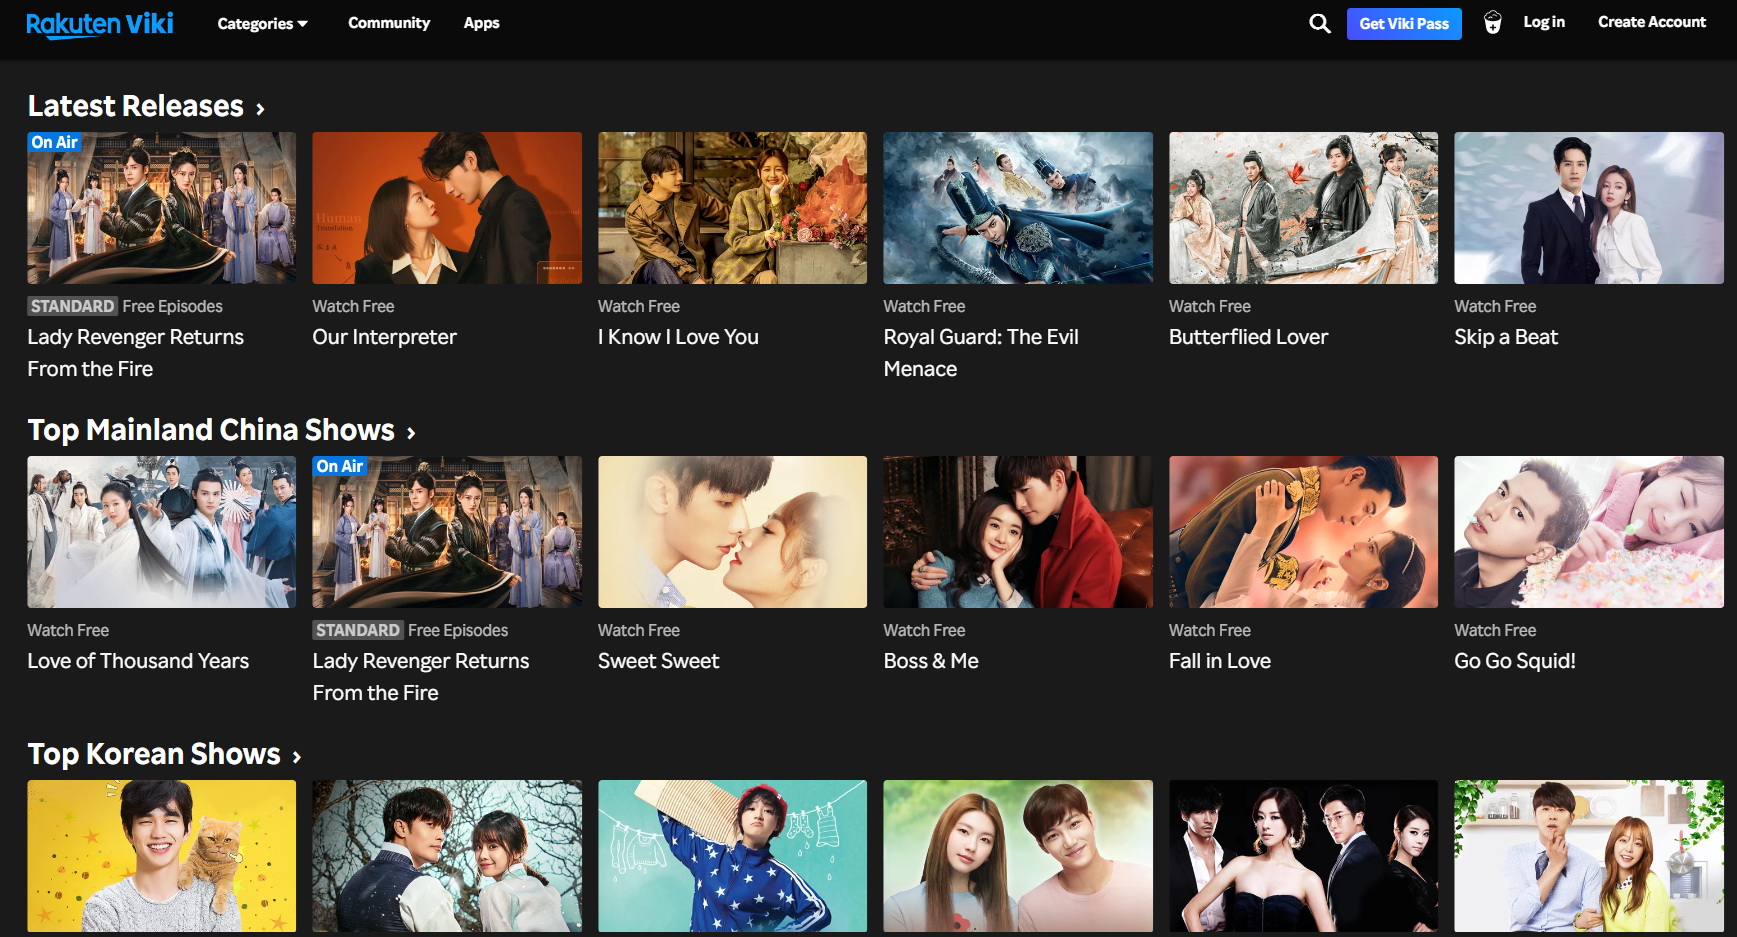Expand the Latest Releases section arrow
1737x937 pixels.
click(x=260, y=109)
